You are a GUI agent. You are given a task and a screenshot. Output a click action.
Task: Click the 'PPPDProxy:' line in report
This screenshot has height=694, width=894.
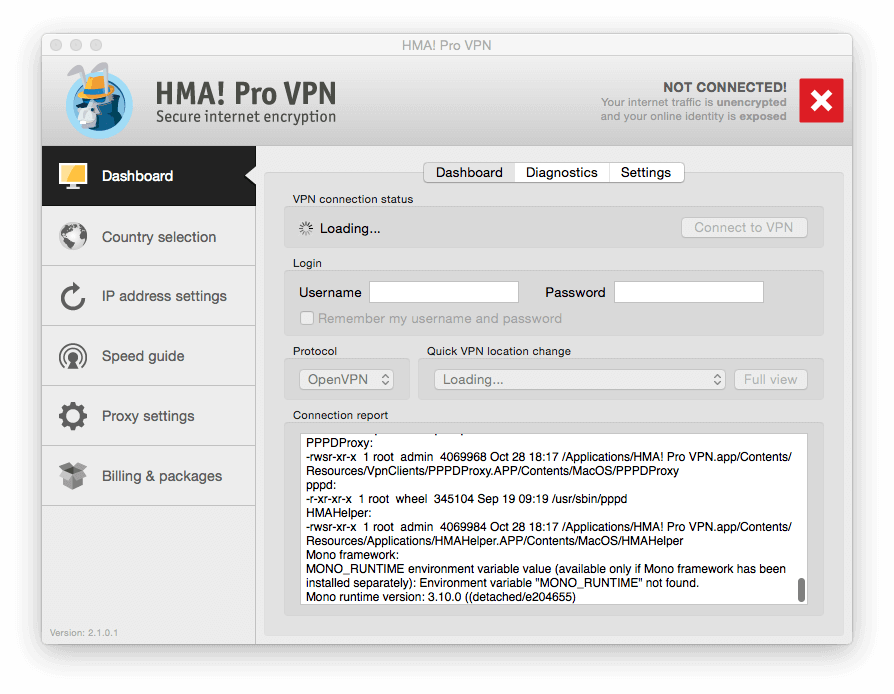339,443
